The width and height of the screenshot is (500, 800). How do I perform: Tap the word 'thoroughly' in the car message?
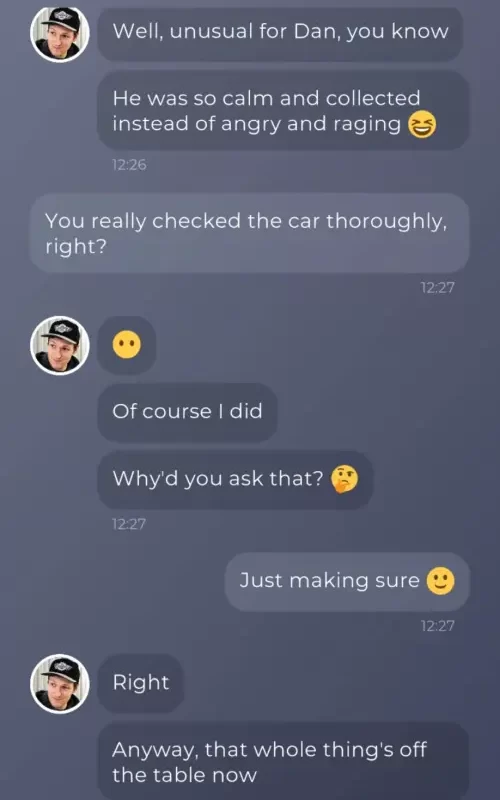coord(386,221)
